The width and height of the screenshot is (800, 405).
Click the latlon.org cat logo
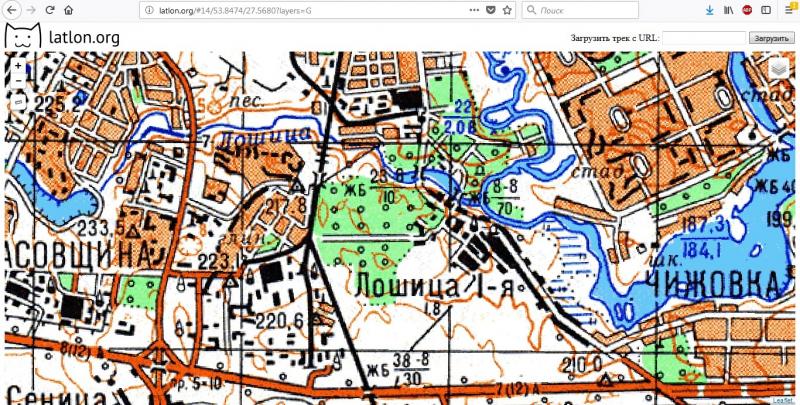click(21, 37)
